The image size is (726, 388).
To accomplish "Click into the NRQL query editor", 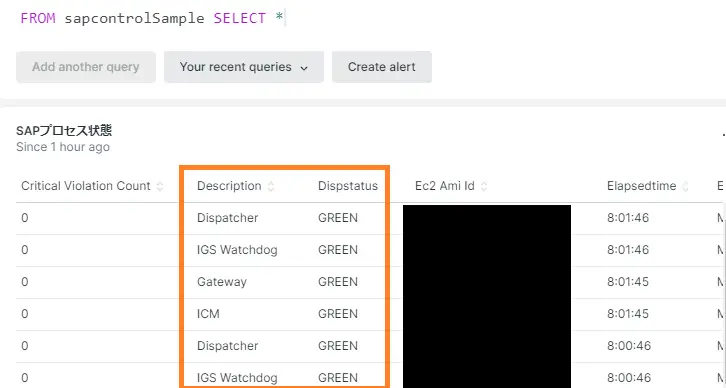I will click(x=361, y=19).
